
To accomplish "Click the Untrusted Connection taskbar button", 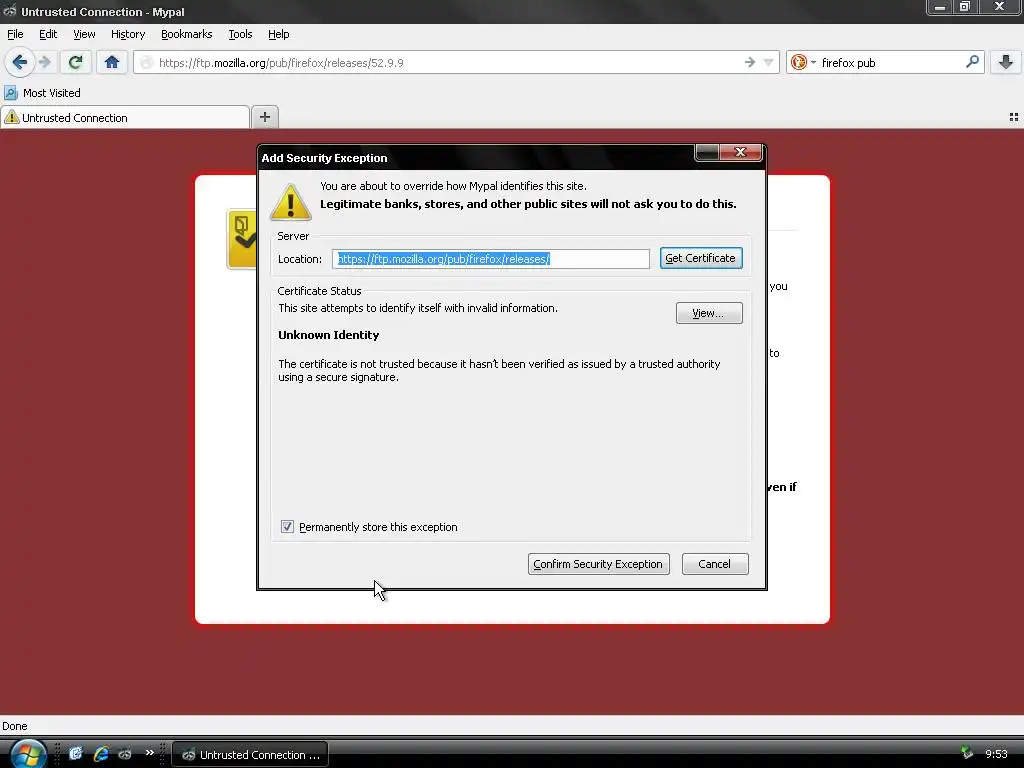I will pos(250,754).
